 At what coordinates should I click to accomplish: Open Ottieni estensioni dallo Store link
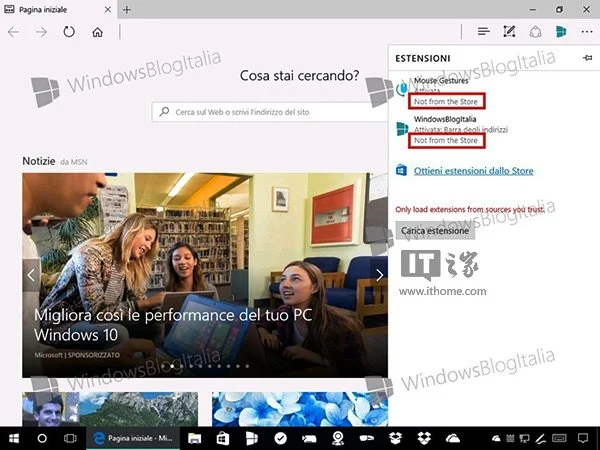tap(473, 171)
